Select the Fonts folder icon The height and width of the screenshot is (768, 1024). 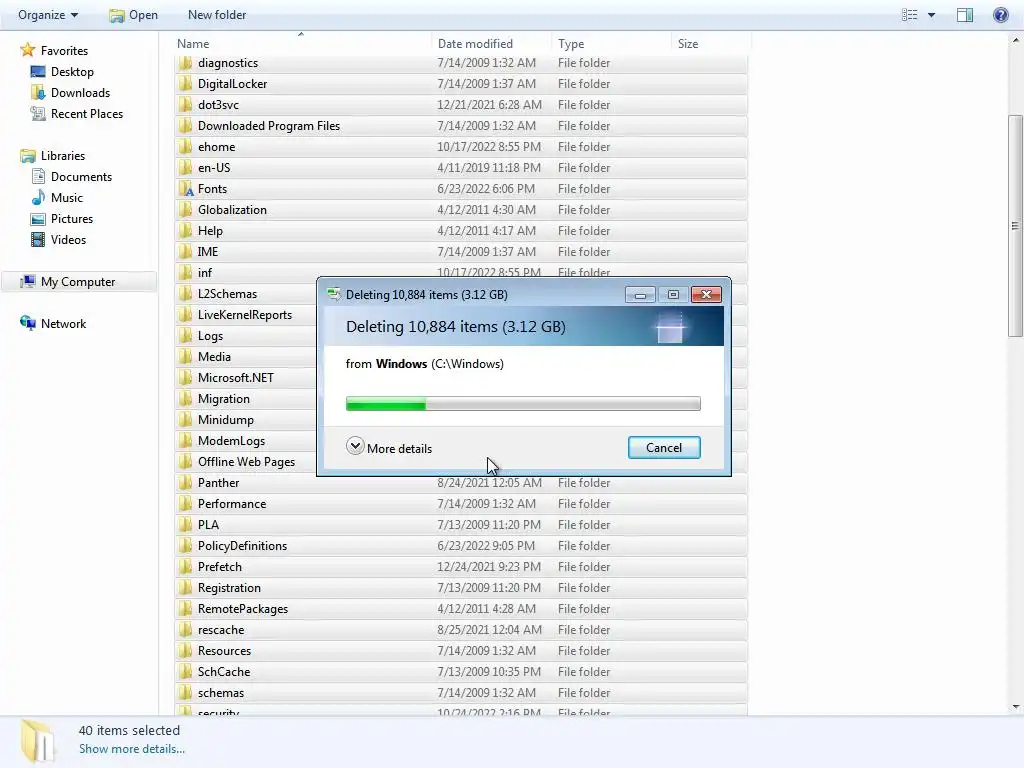click(185, 189)
